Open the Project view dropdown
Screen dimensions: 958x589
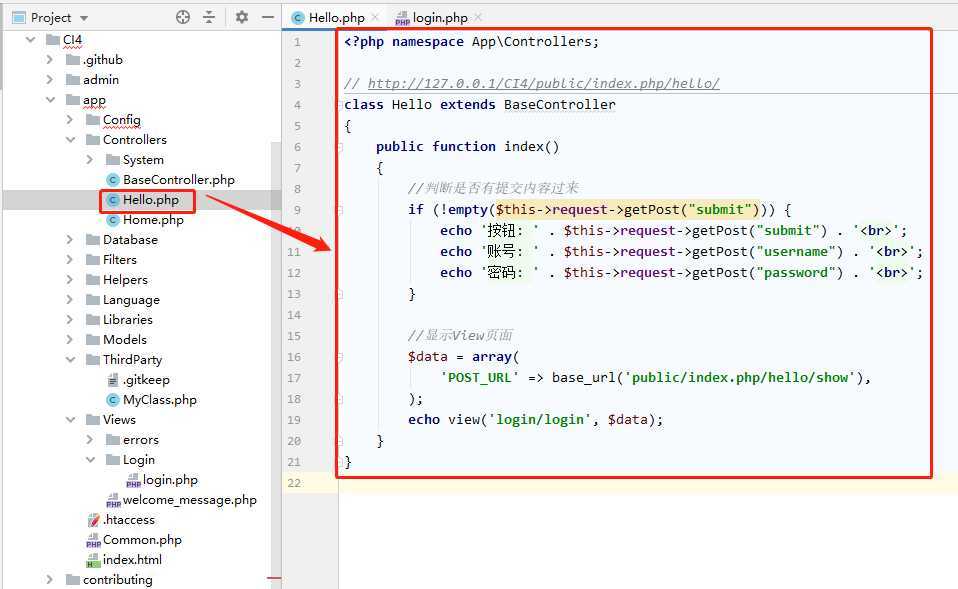pos(83,18)
